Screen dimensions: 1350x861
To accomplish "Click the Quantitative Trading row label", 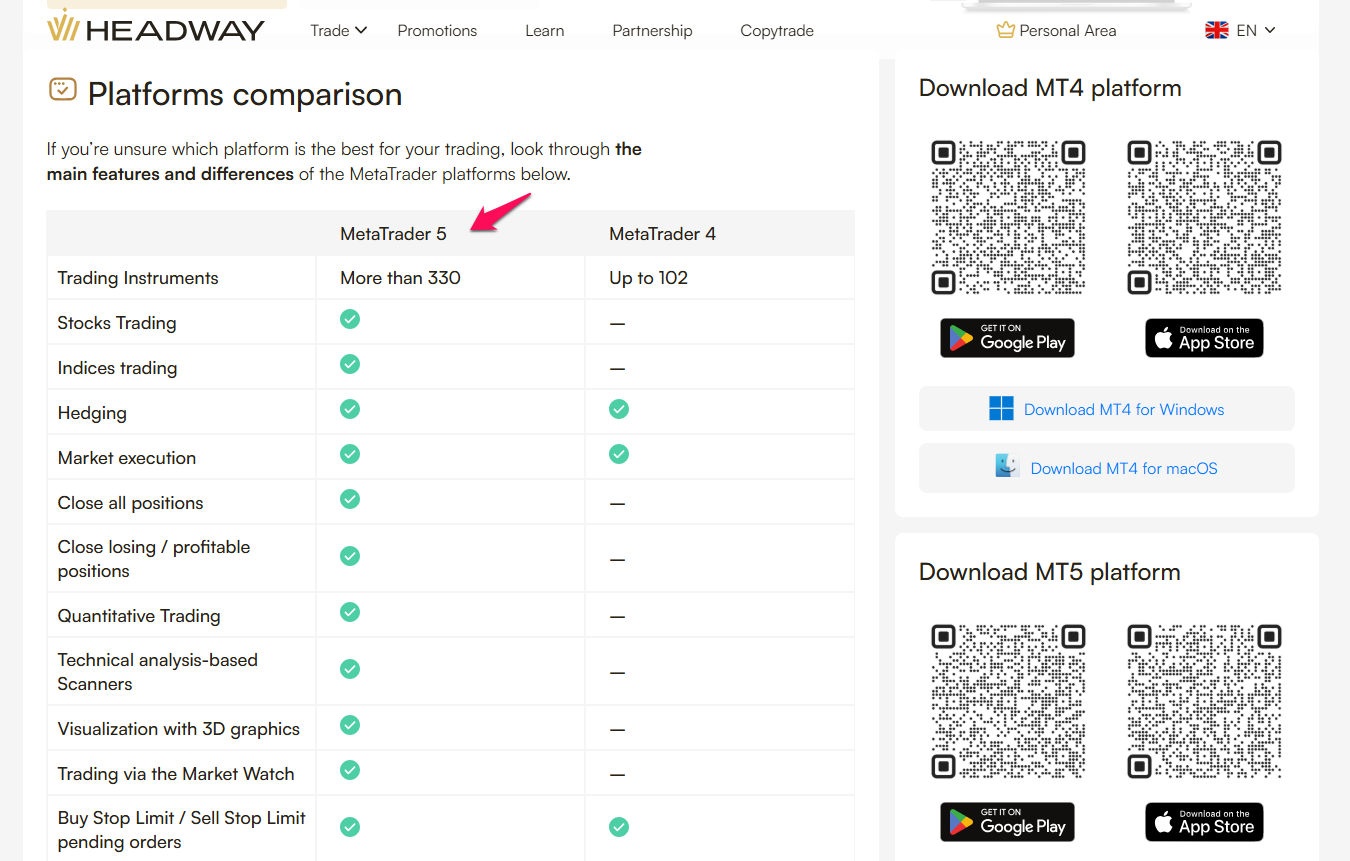I will (139, 616).
